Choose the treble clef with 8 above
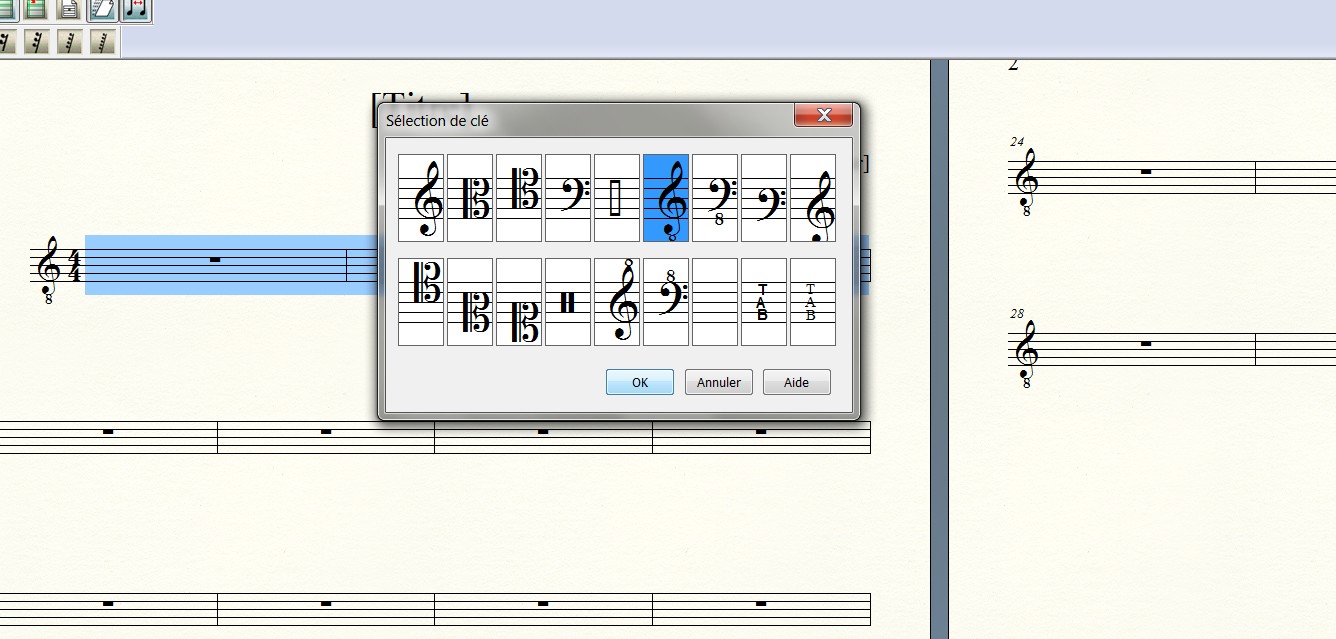Viewport: 1336px width, 639px height. 617,302
